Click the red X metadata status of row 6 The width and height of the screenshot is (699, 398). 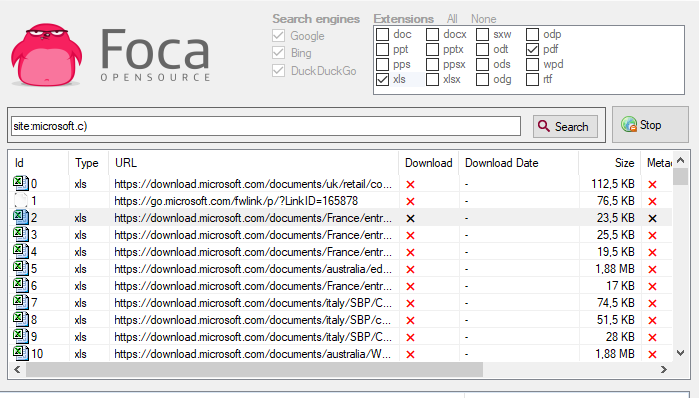coord(653,287)
